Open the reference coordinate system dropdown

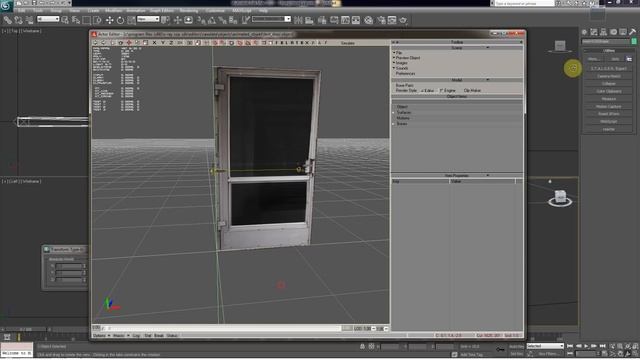click(148, 19)
